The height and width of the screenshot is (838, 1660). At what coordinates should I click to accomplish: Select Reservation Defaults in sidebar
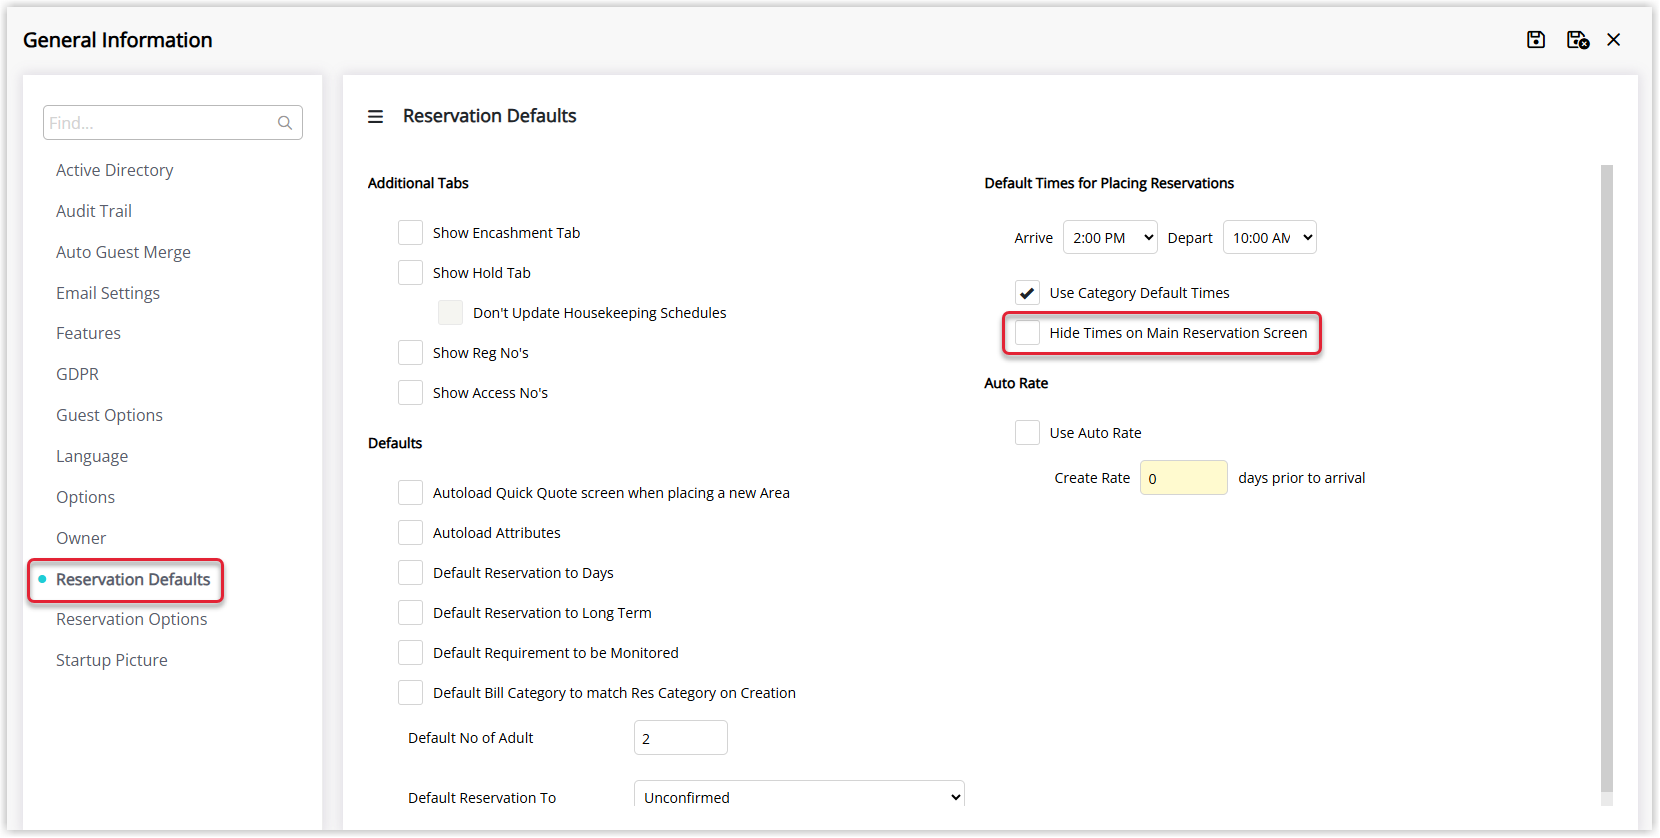click(133, 579)
